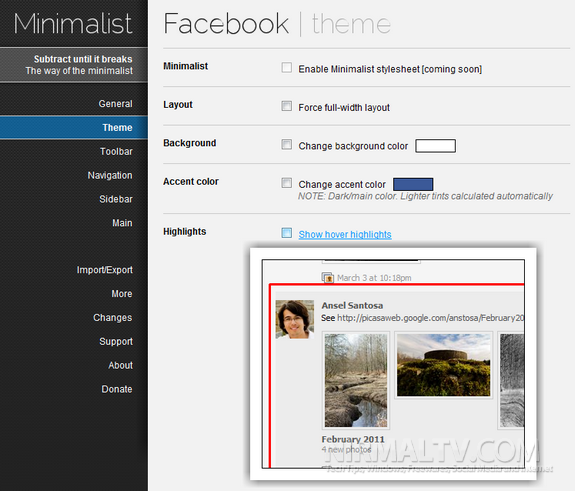This screenshot has width=575, height=491.
Task: Open the More section
Action: [x=122, y=294]
